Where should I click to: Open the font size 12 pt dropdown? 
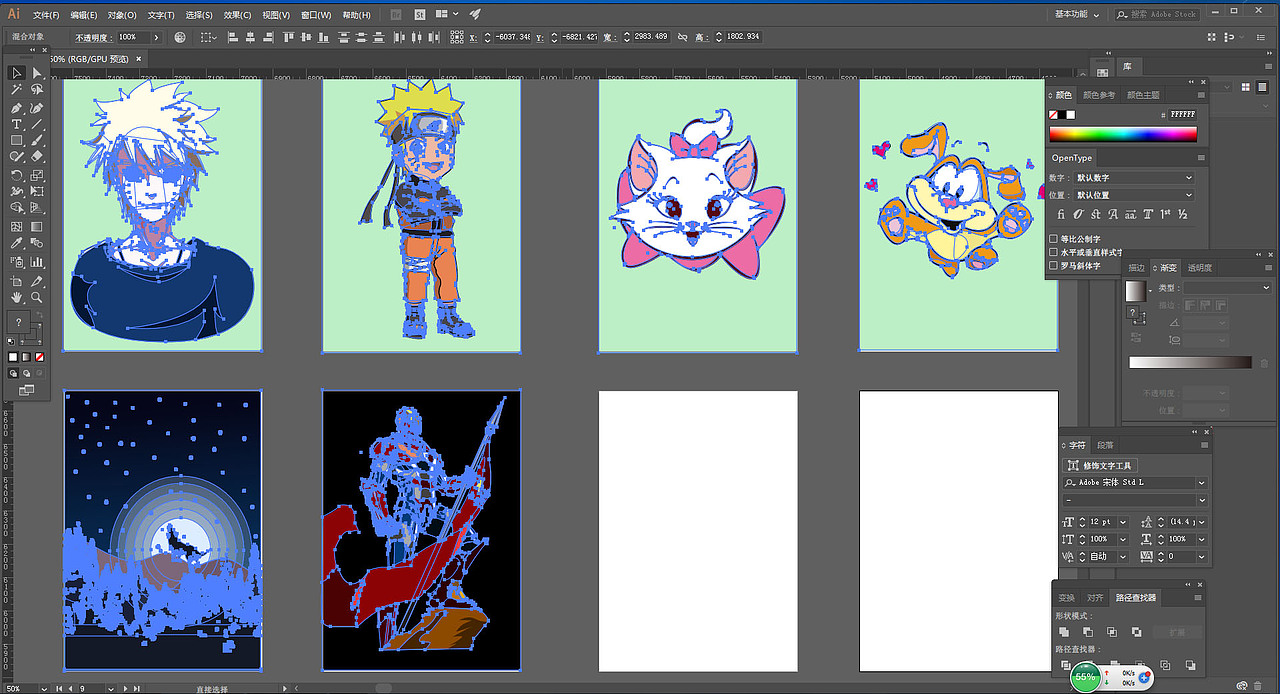click(1123, 522)
